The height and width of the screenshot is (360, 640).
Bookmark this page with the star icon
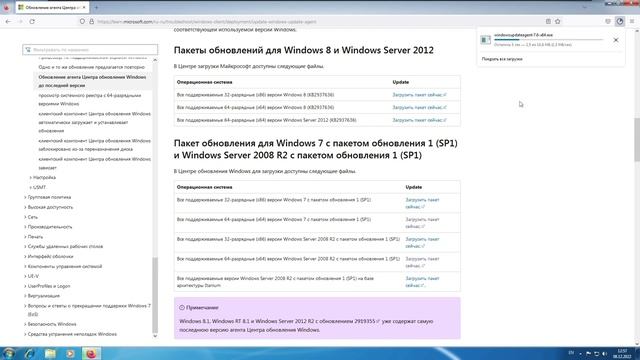coord(558,21)
